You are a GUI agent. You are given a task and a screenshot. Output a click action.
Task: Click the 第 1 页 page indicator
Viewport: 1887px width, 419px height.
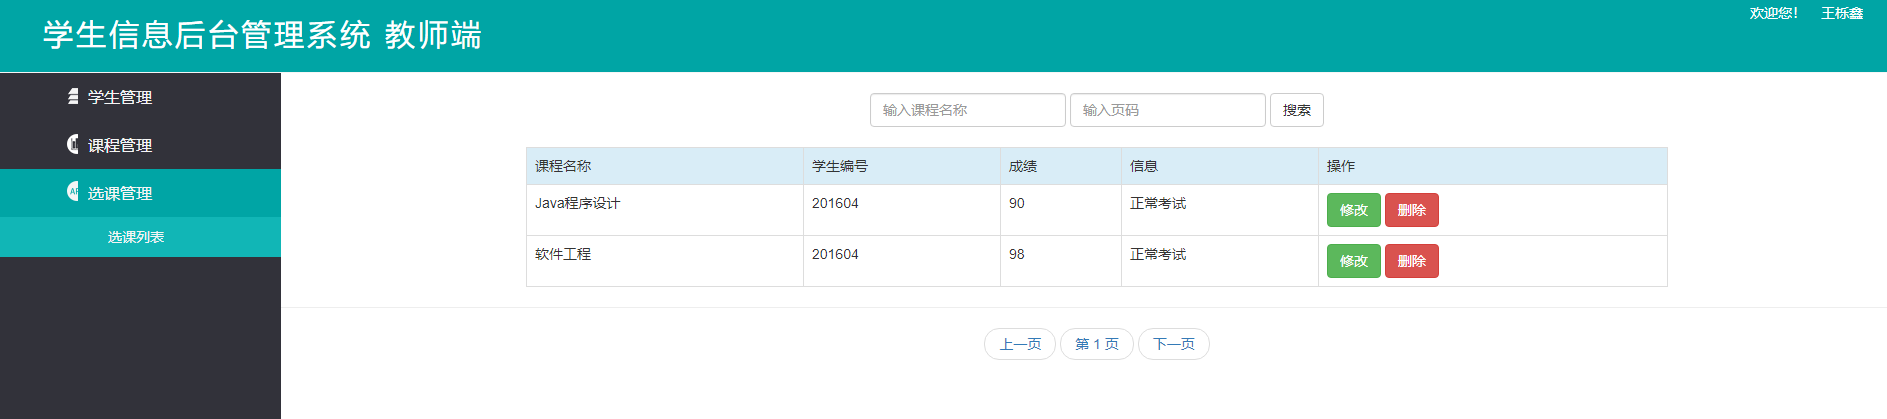(1097, 344)
